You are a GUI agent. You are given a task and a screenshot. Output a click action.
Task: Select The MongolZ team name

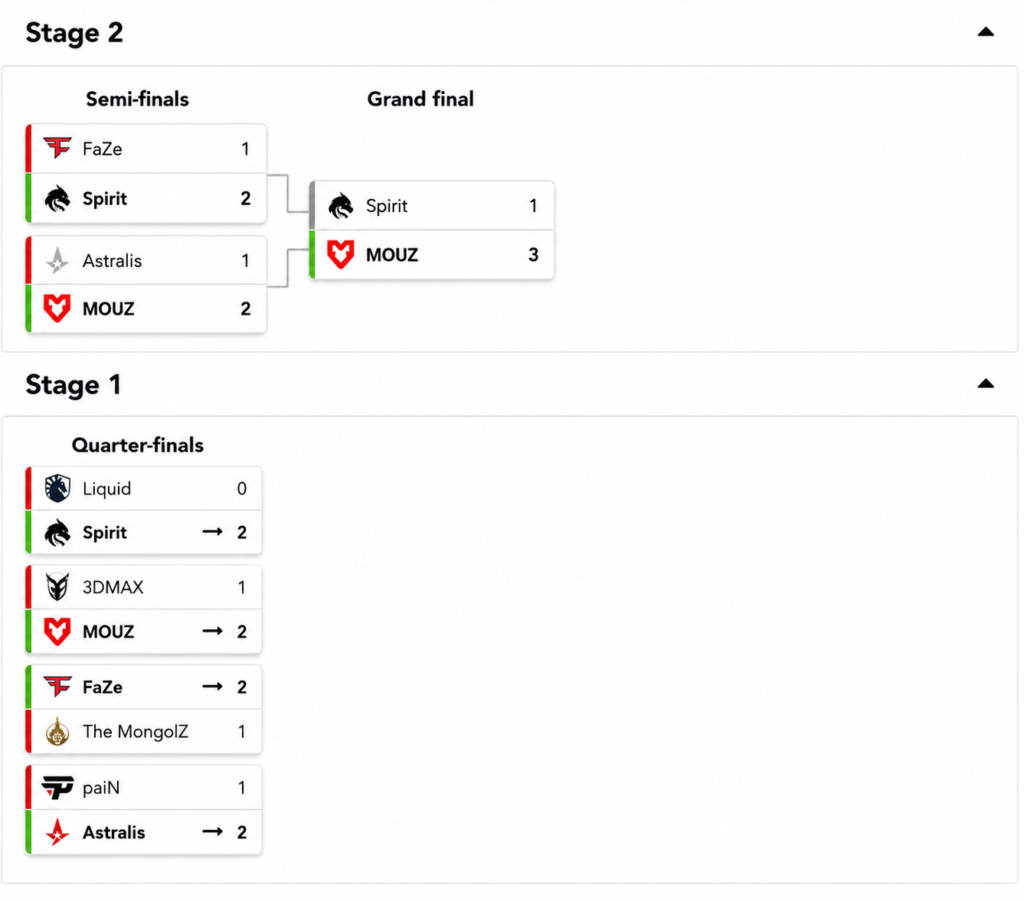[x=135, y=731]
